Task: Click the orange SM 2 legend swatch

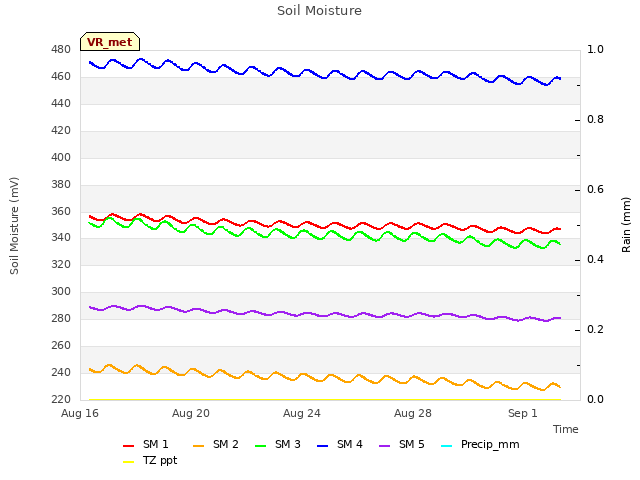Action: tap(199, 446)
